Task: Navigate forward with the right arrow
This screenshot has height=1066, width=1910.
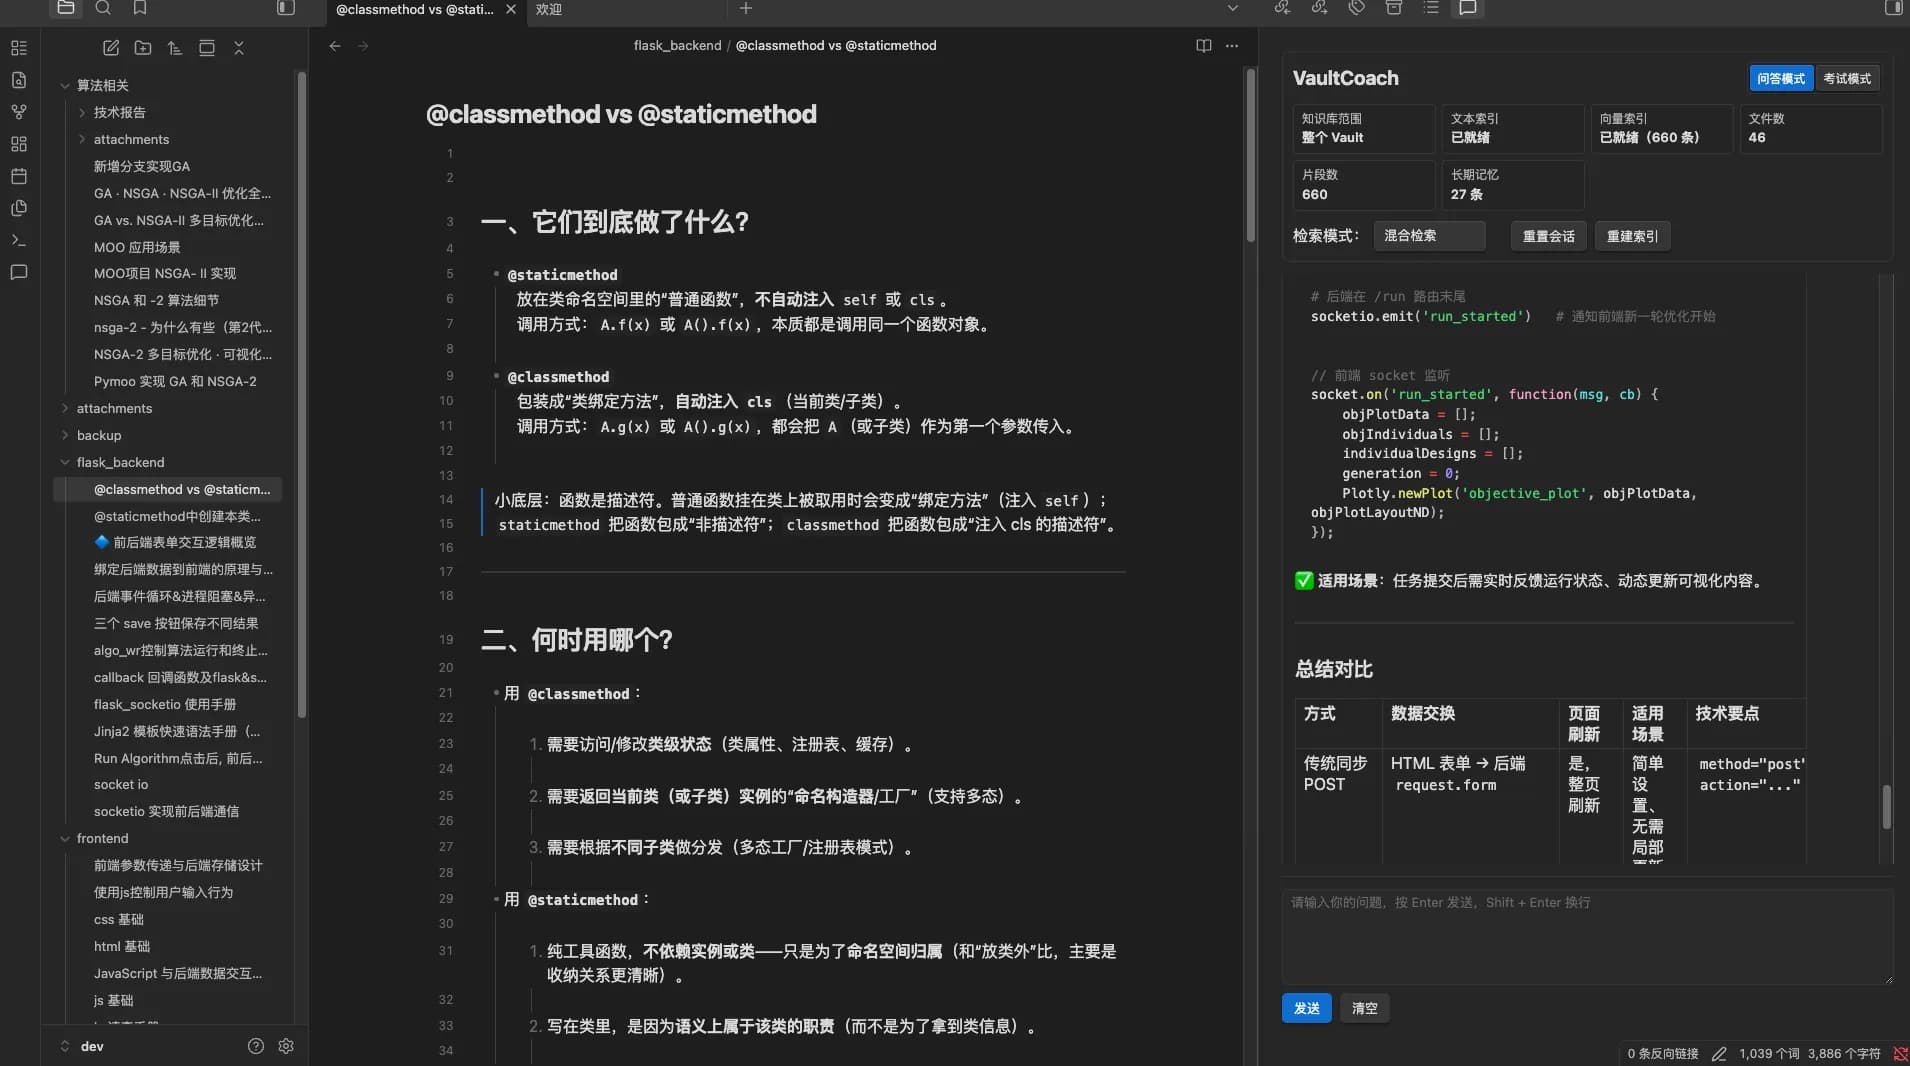Action: (363, 46)
